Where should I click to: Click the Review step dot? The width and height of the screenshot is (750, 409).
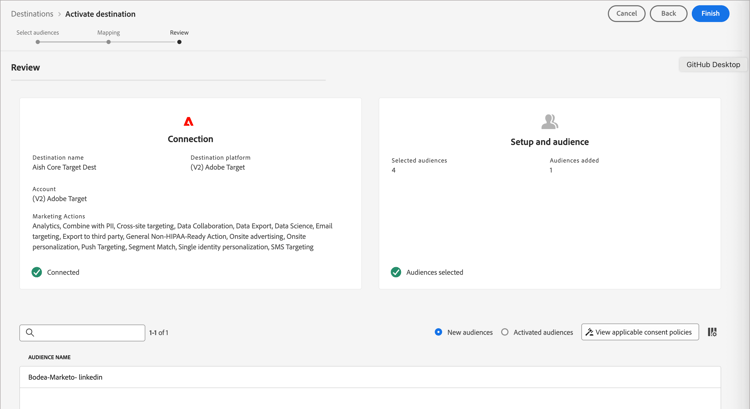click(179, 42)
